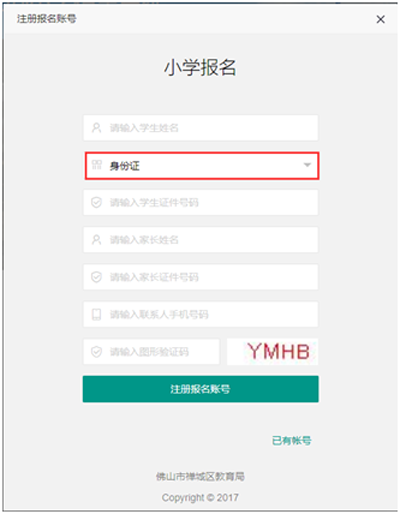Viewport: 400px width, 514px height.
Task: Open the 身份证 document type selector
Action: [202, 166]
